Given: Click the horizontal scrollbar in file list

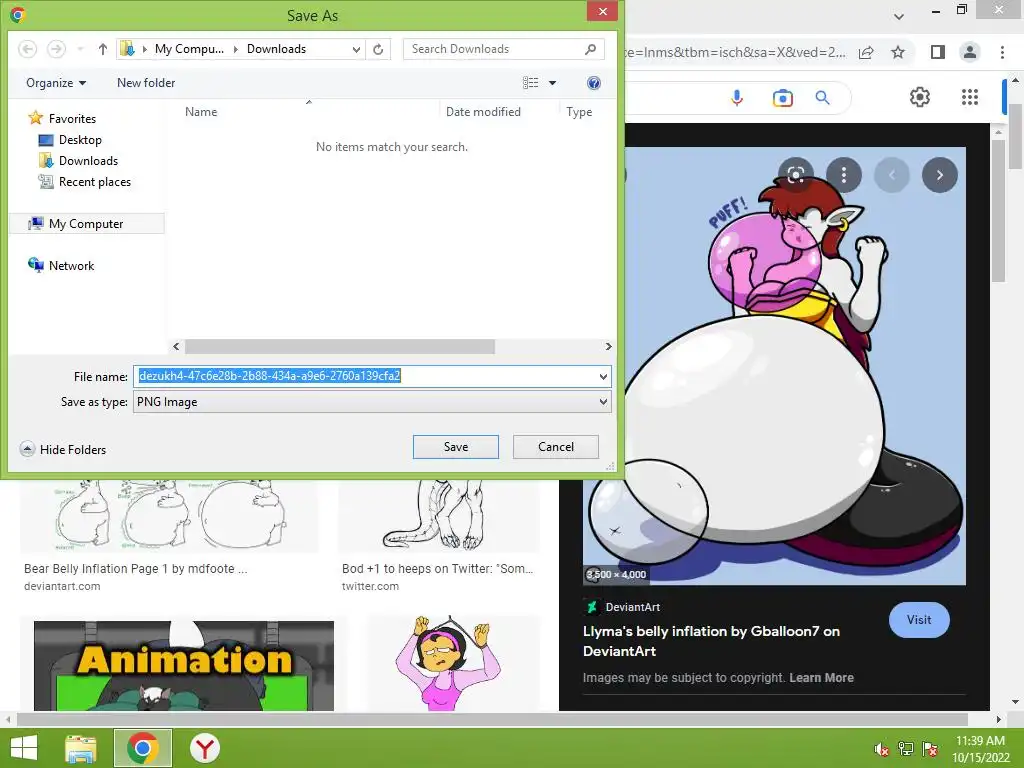Looking at the screenshot, I should (x=340, y=346).
